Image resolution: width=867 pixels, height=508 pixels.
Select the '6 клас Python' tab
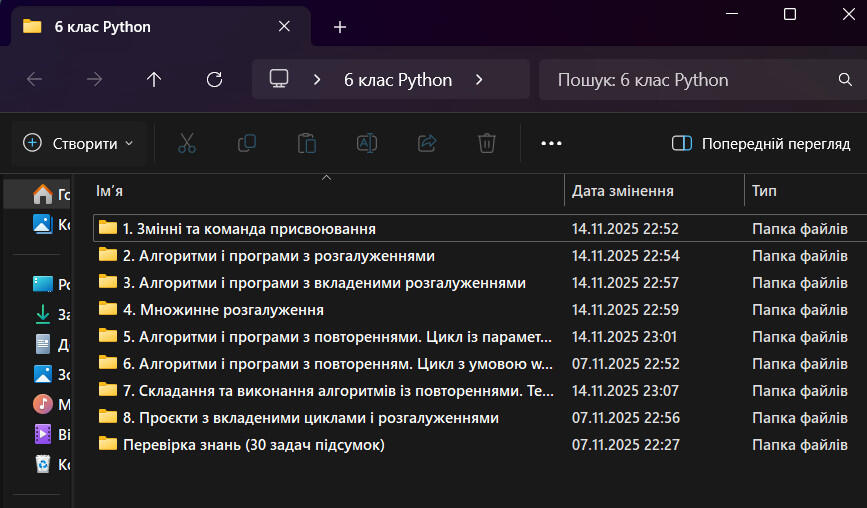[160, 27]
